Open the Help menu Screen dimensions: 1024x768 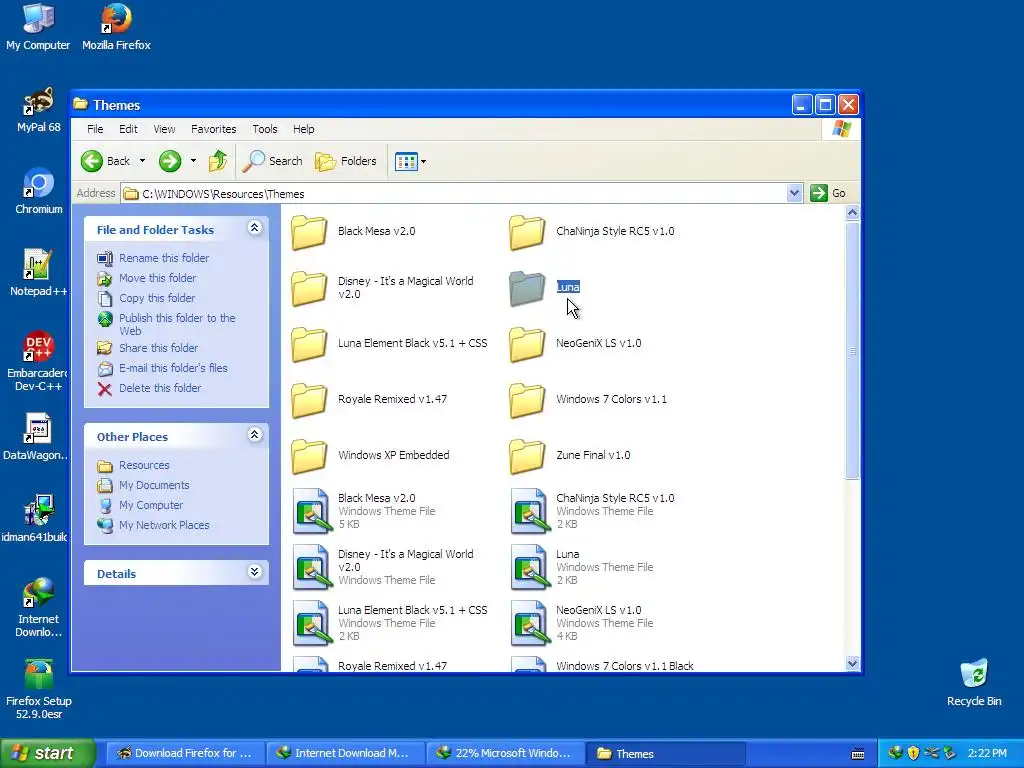[x=304, y=129]
